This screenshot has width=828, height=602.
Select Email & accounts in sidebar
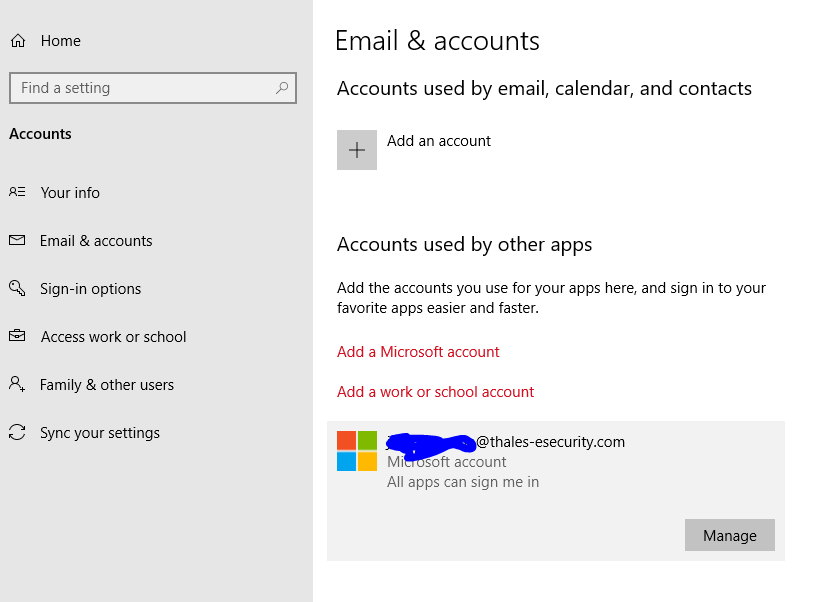(x=96, y=241)
